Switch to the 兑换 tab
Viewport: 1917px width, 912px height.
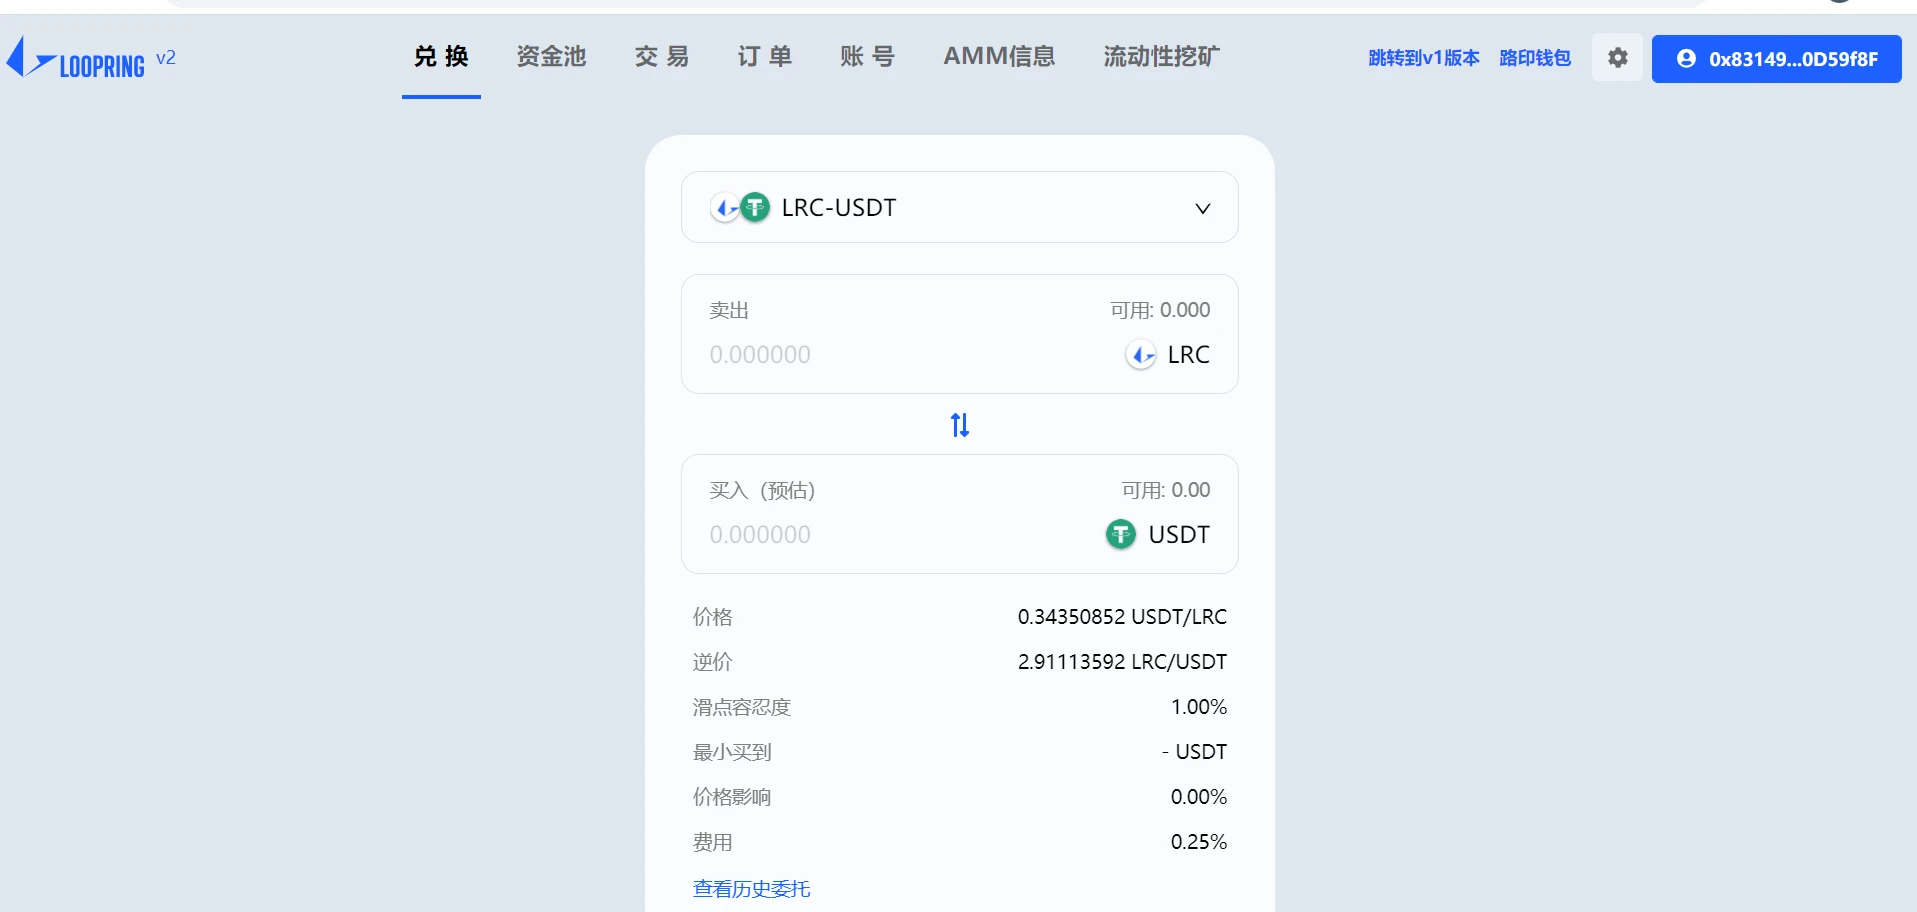point(441,56)
